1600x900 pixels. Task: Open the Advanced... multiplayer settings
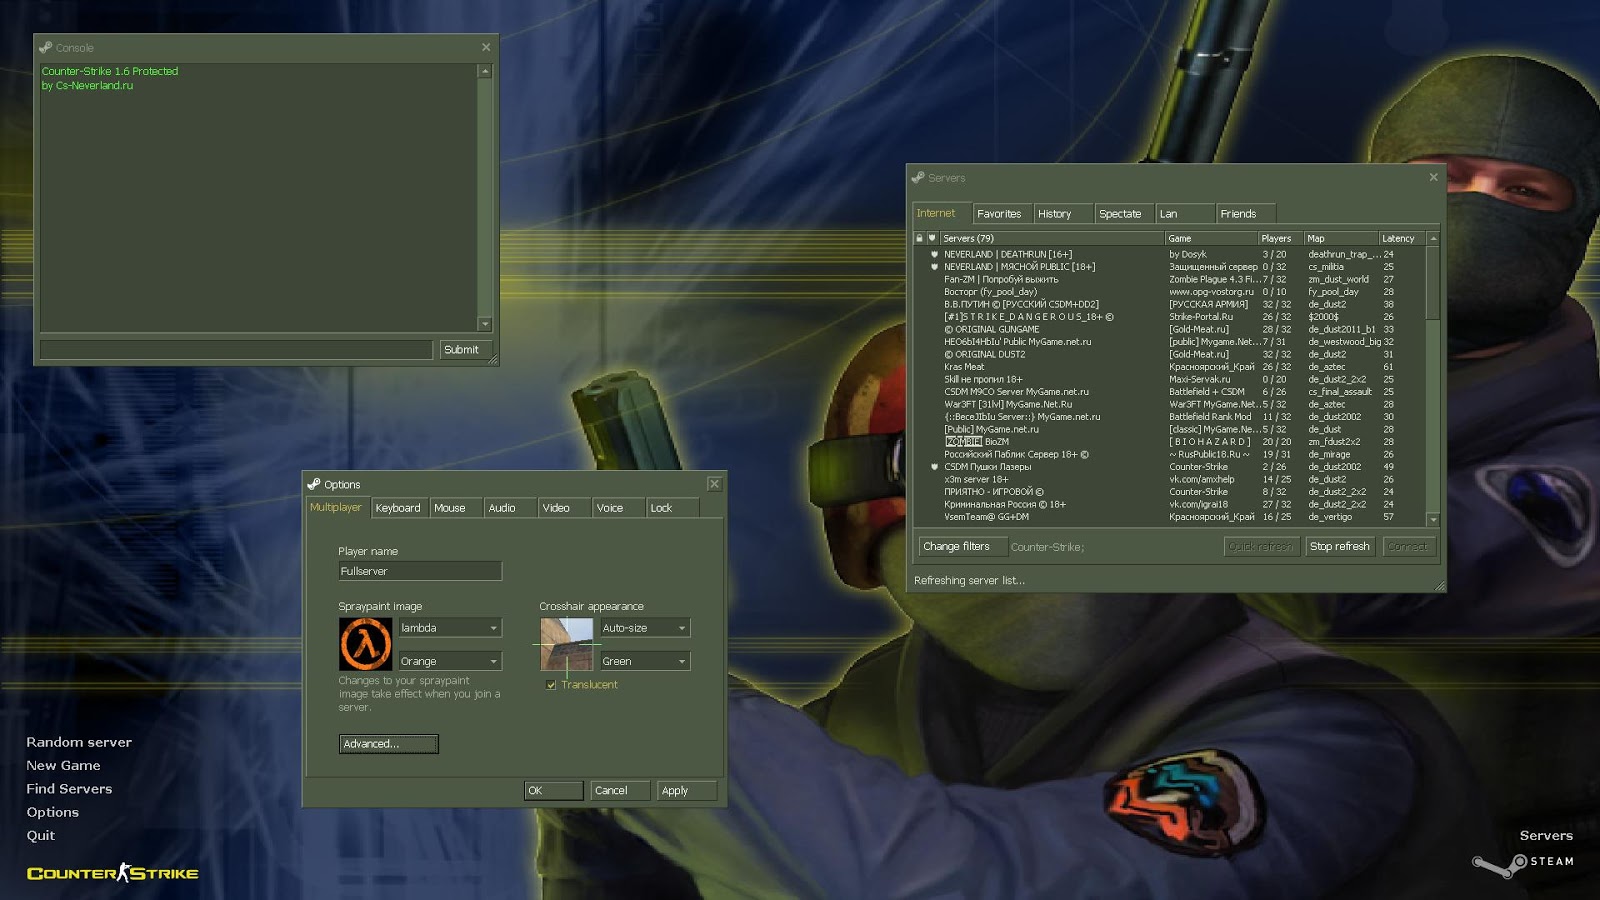pyautogui.click(x=389, y=744)
